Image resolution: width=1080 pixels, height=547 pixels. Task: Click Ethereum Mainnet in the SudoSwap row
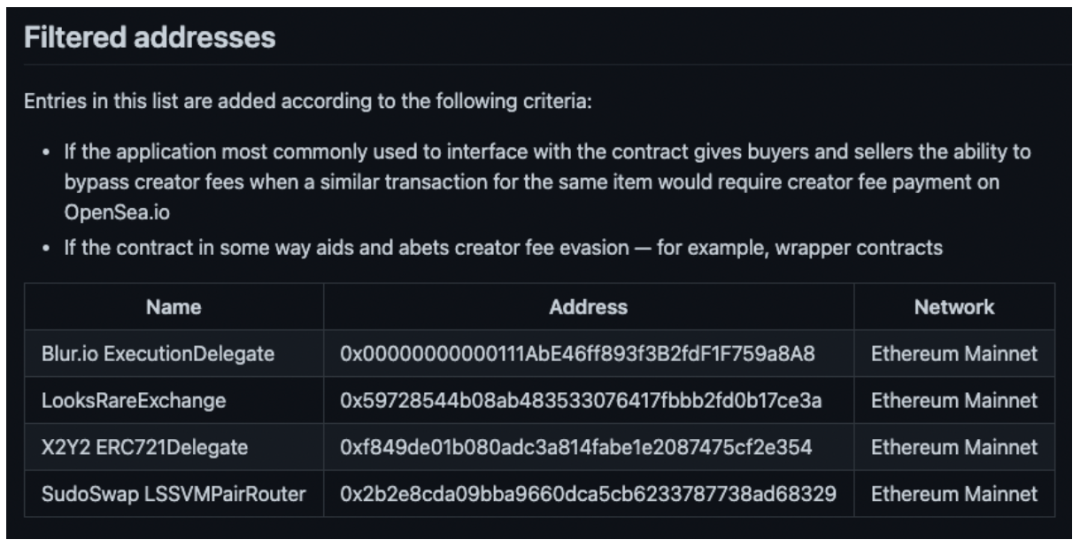click(x=954, y=494)
